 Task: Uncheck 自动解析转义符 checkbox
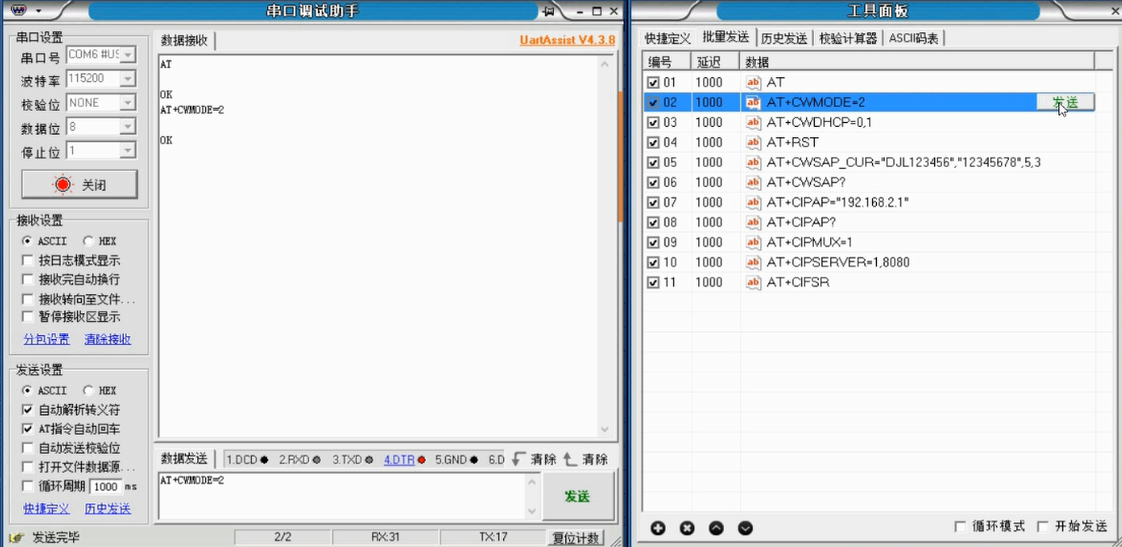pyautogui.click(x=28, y=410)
